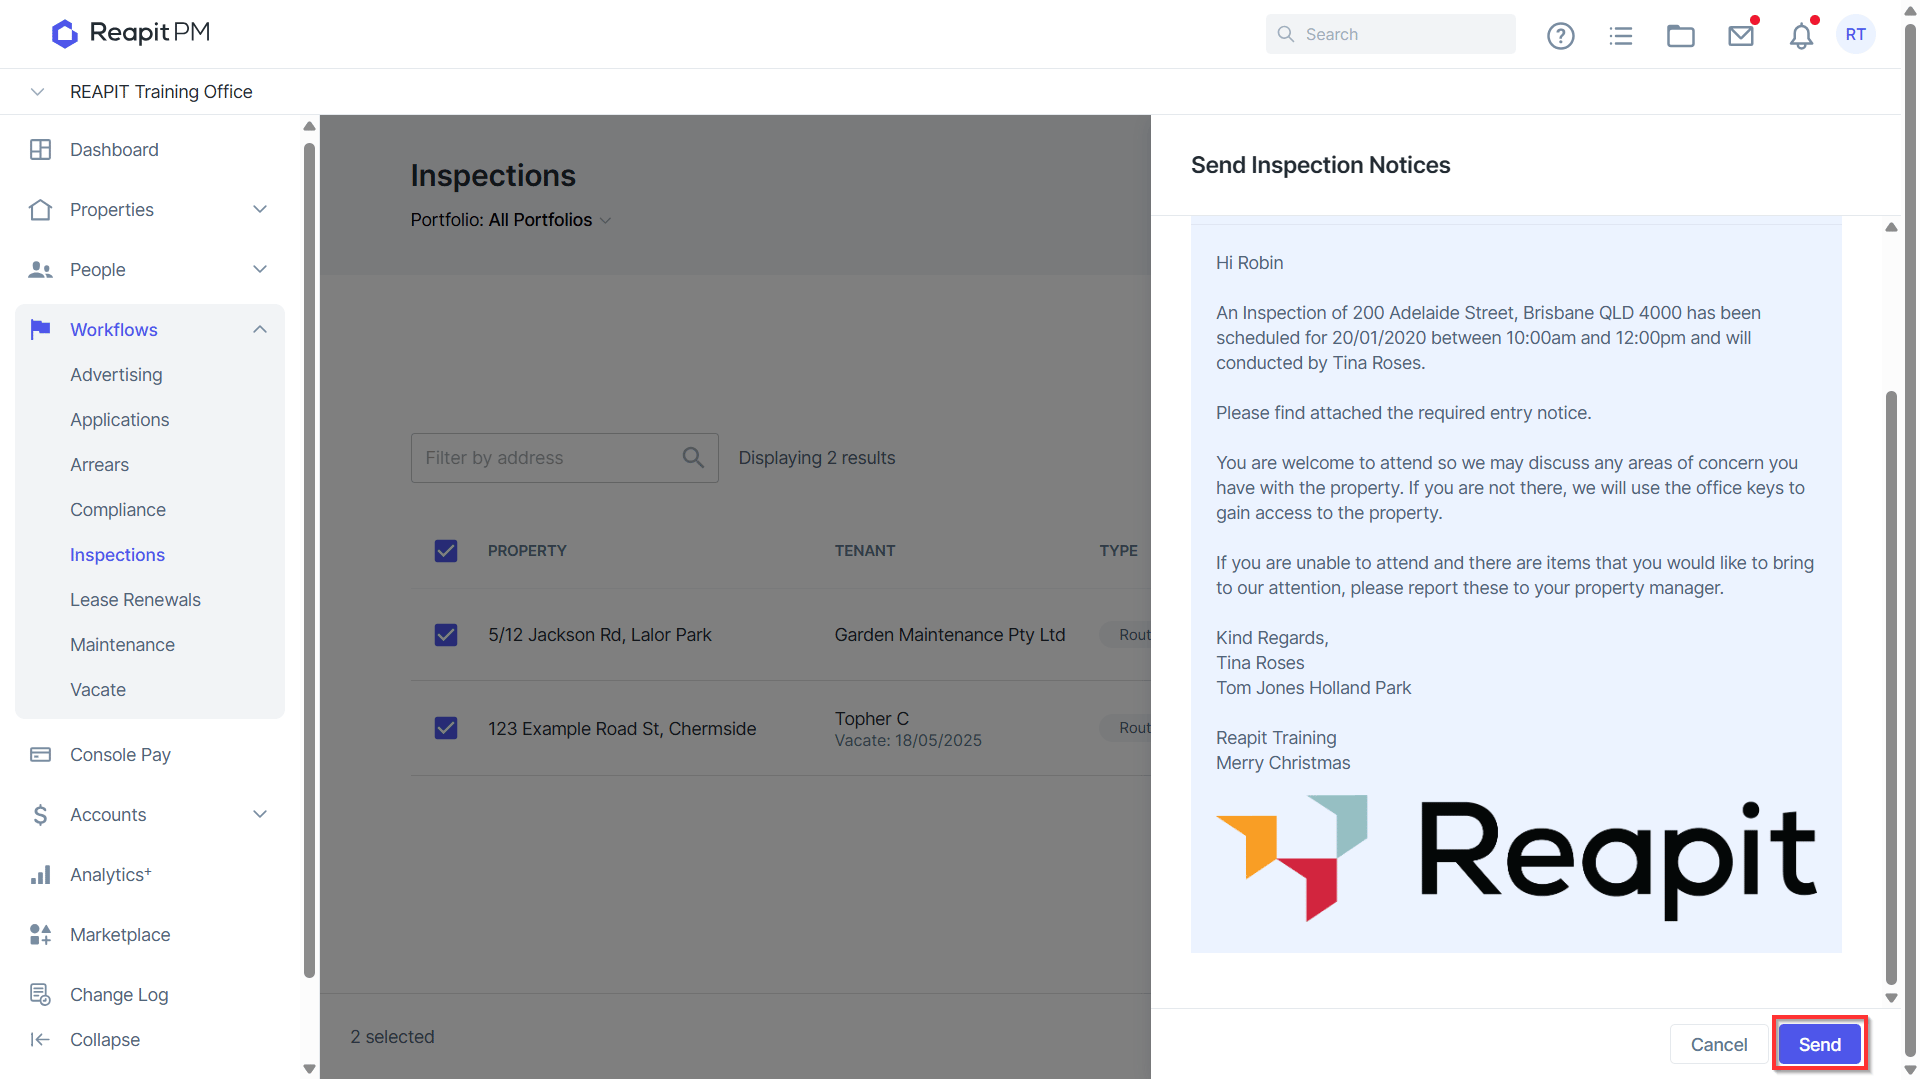Open the help question mark icon
The height and width of the screenshot is (1080, 1920).
[x=1560, y=36]
